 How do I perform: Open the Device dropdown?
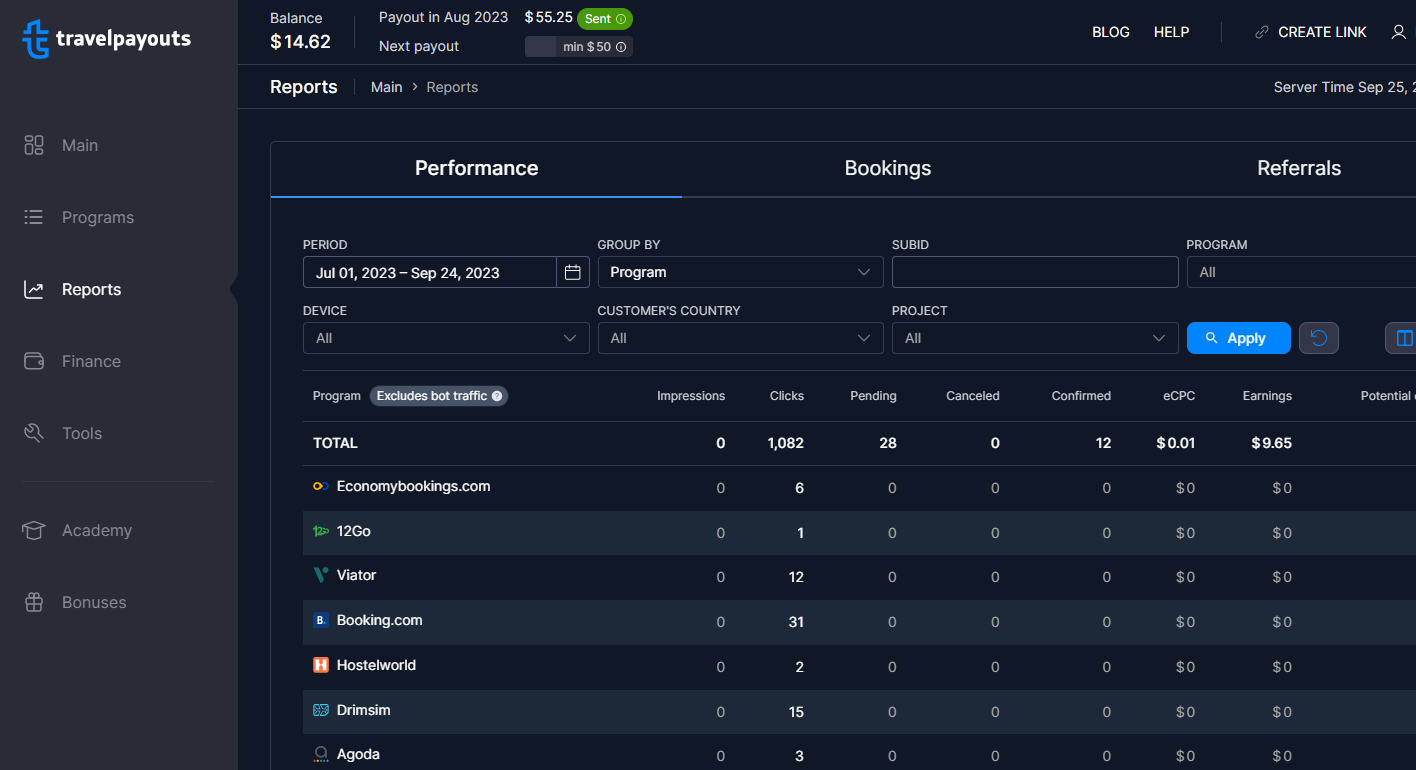pos(446,338)
